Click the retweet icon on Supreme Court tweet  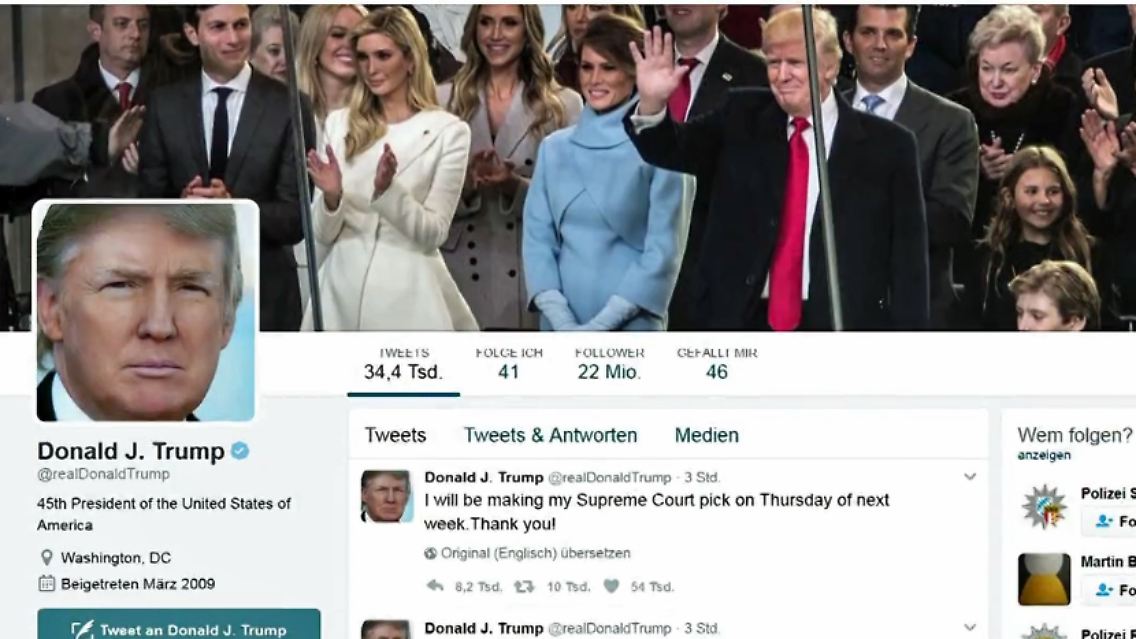point(524,586)
